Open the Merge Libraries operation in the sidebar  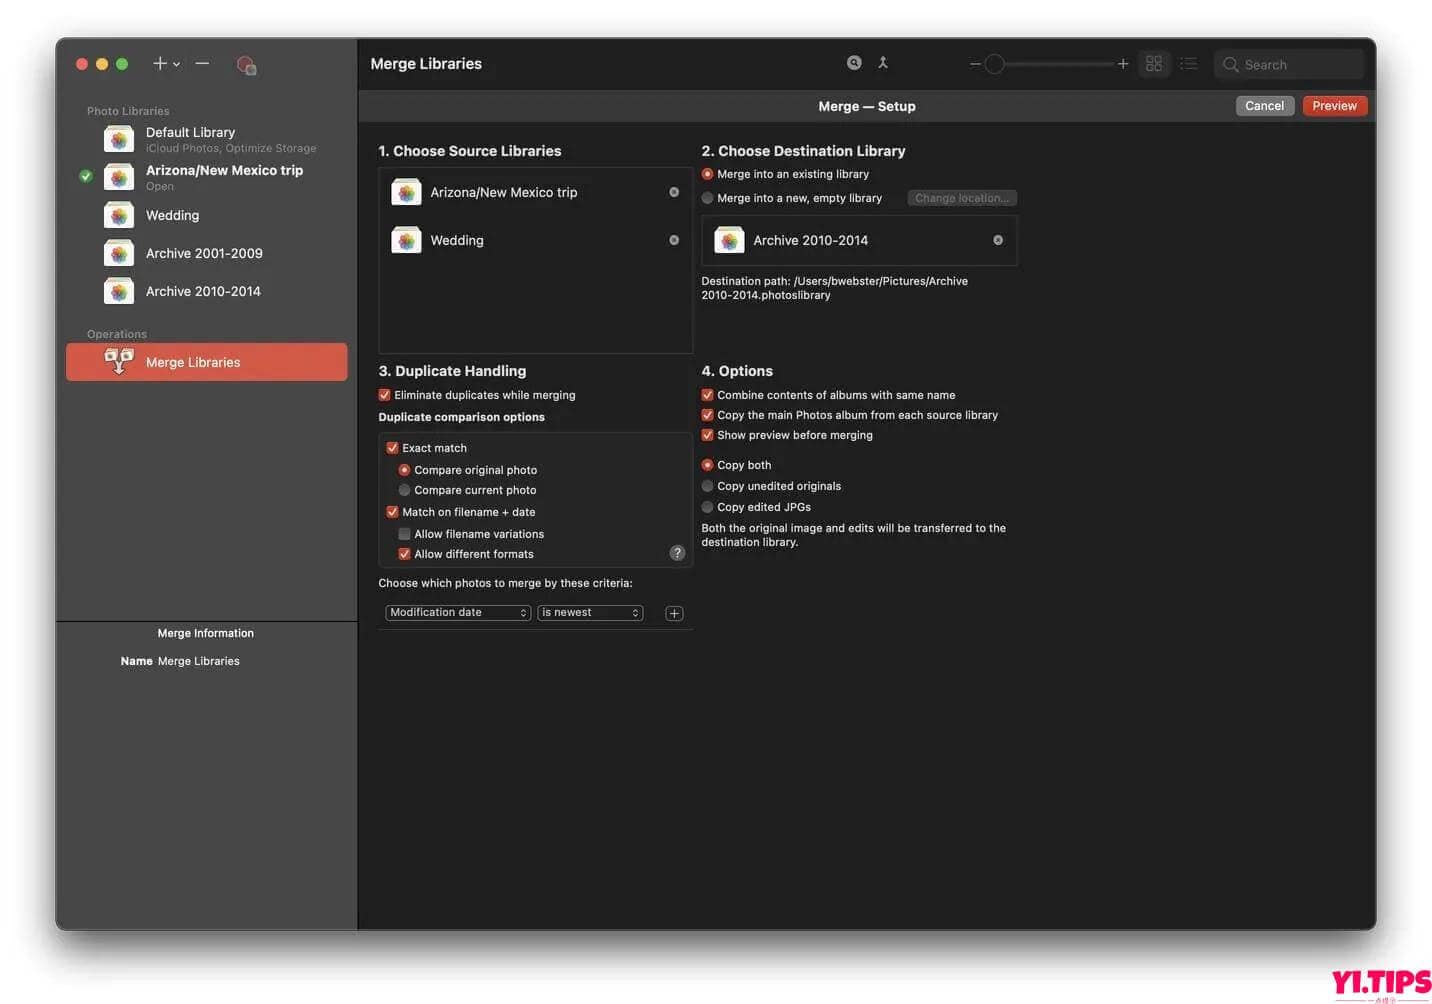[x=207, y=362]
